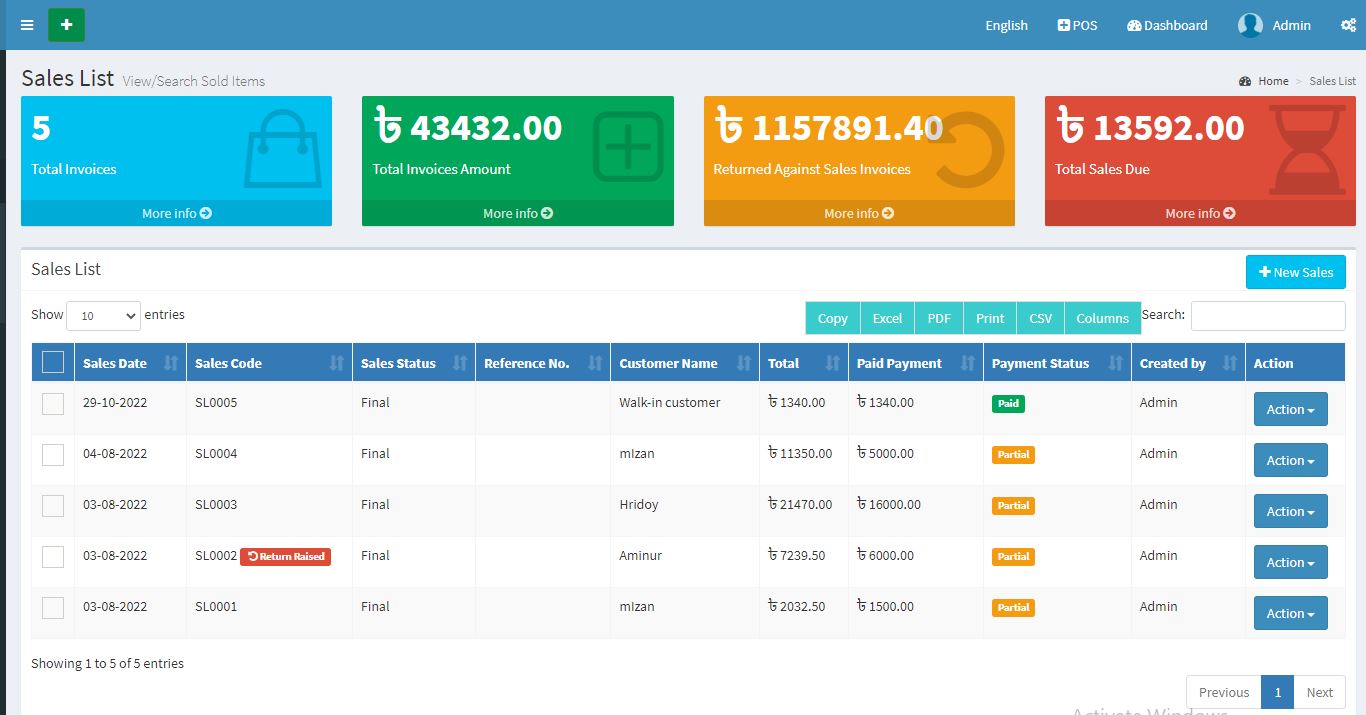The height and width of the screenshot is (715, 1366).
Task: Click the Partial status badge for SL0003
Action: pyautogui.click(x=1013, y=505)
